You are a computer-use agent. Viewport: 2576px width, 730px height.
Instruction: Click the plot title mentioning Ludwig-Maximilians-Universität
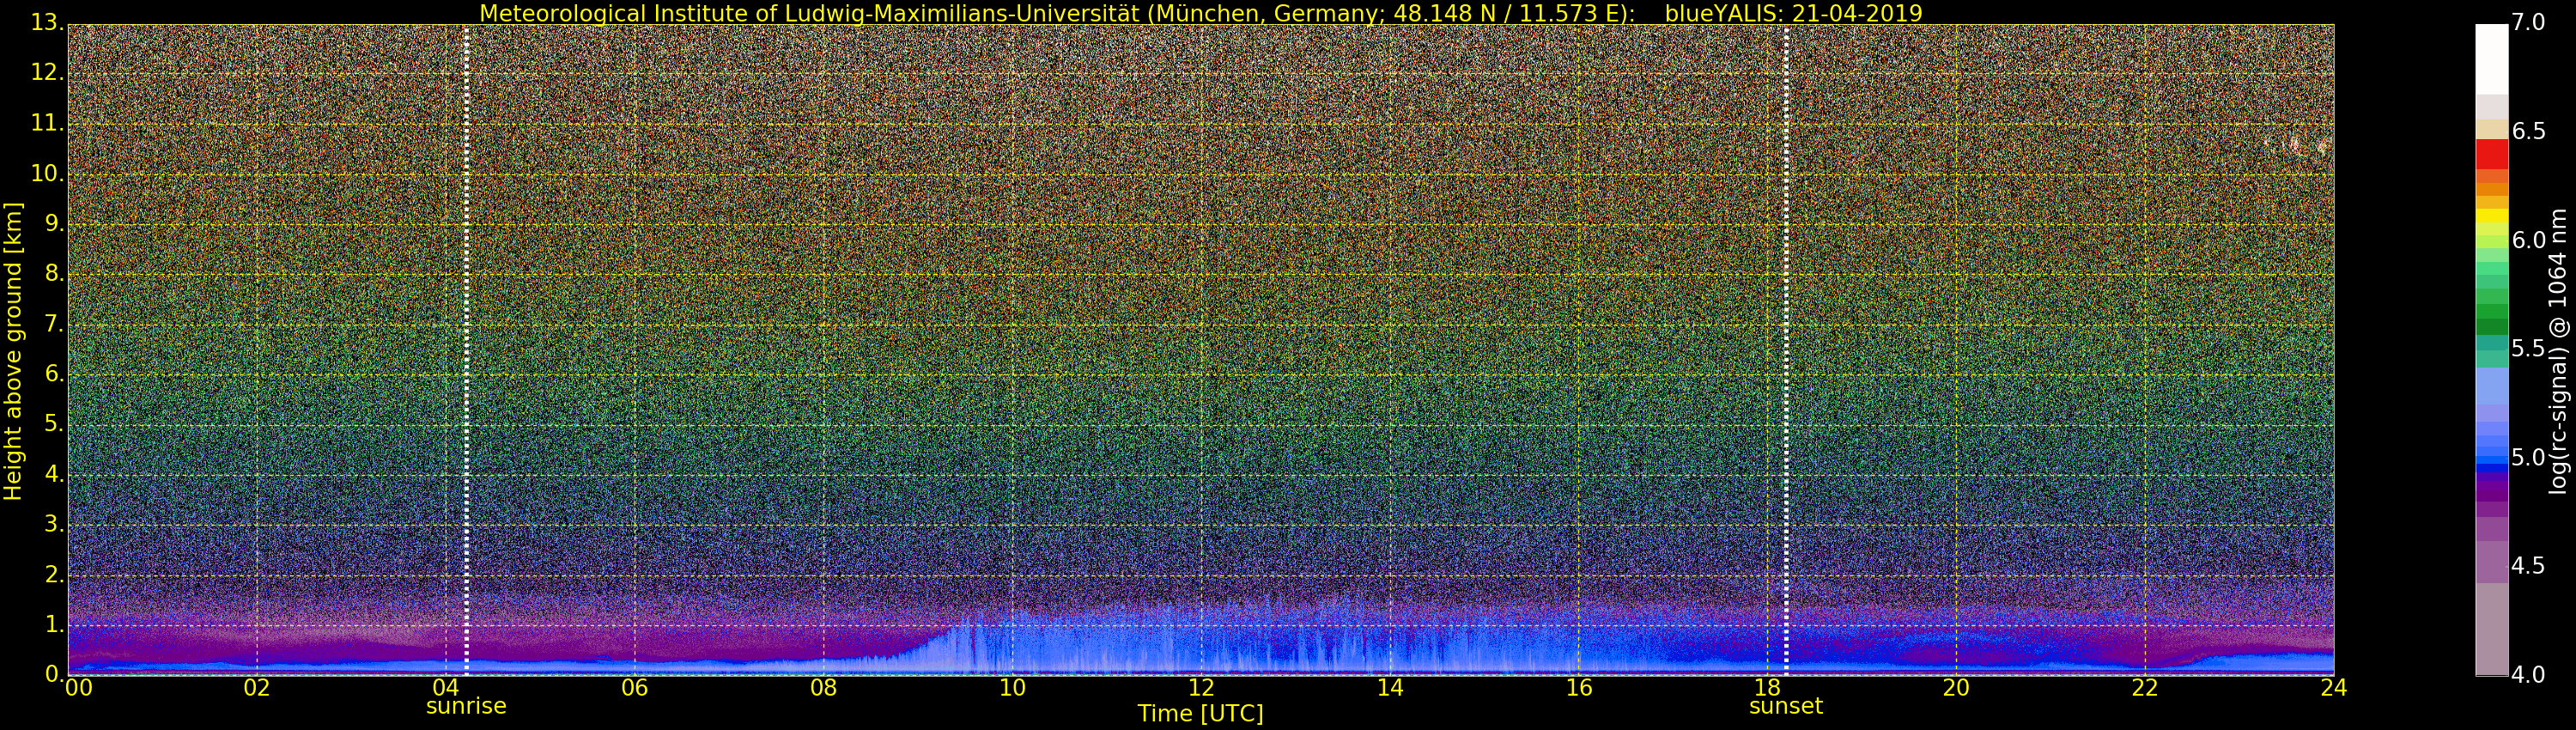pos(1201,13)
